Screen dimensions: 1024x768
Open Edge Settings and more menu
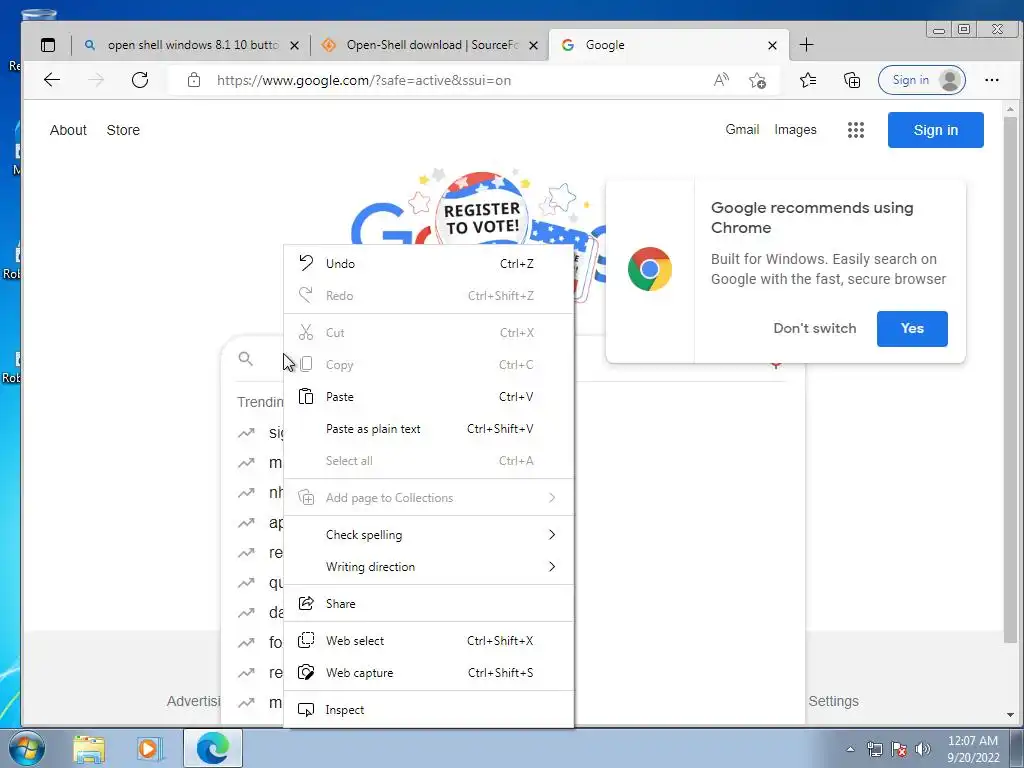(x=991, y=80)
